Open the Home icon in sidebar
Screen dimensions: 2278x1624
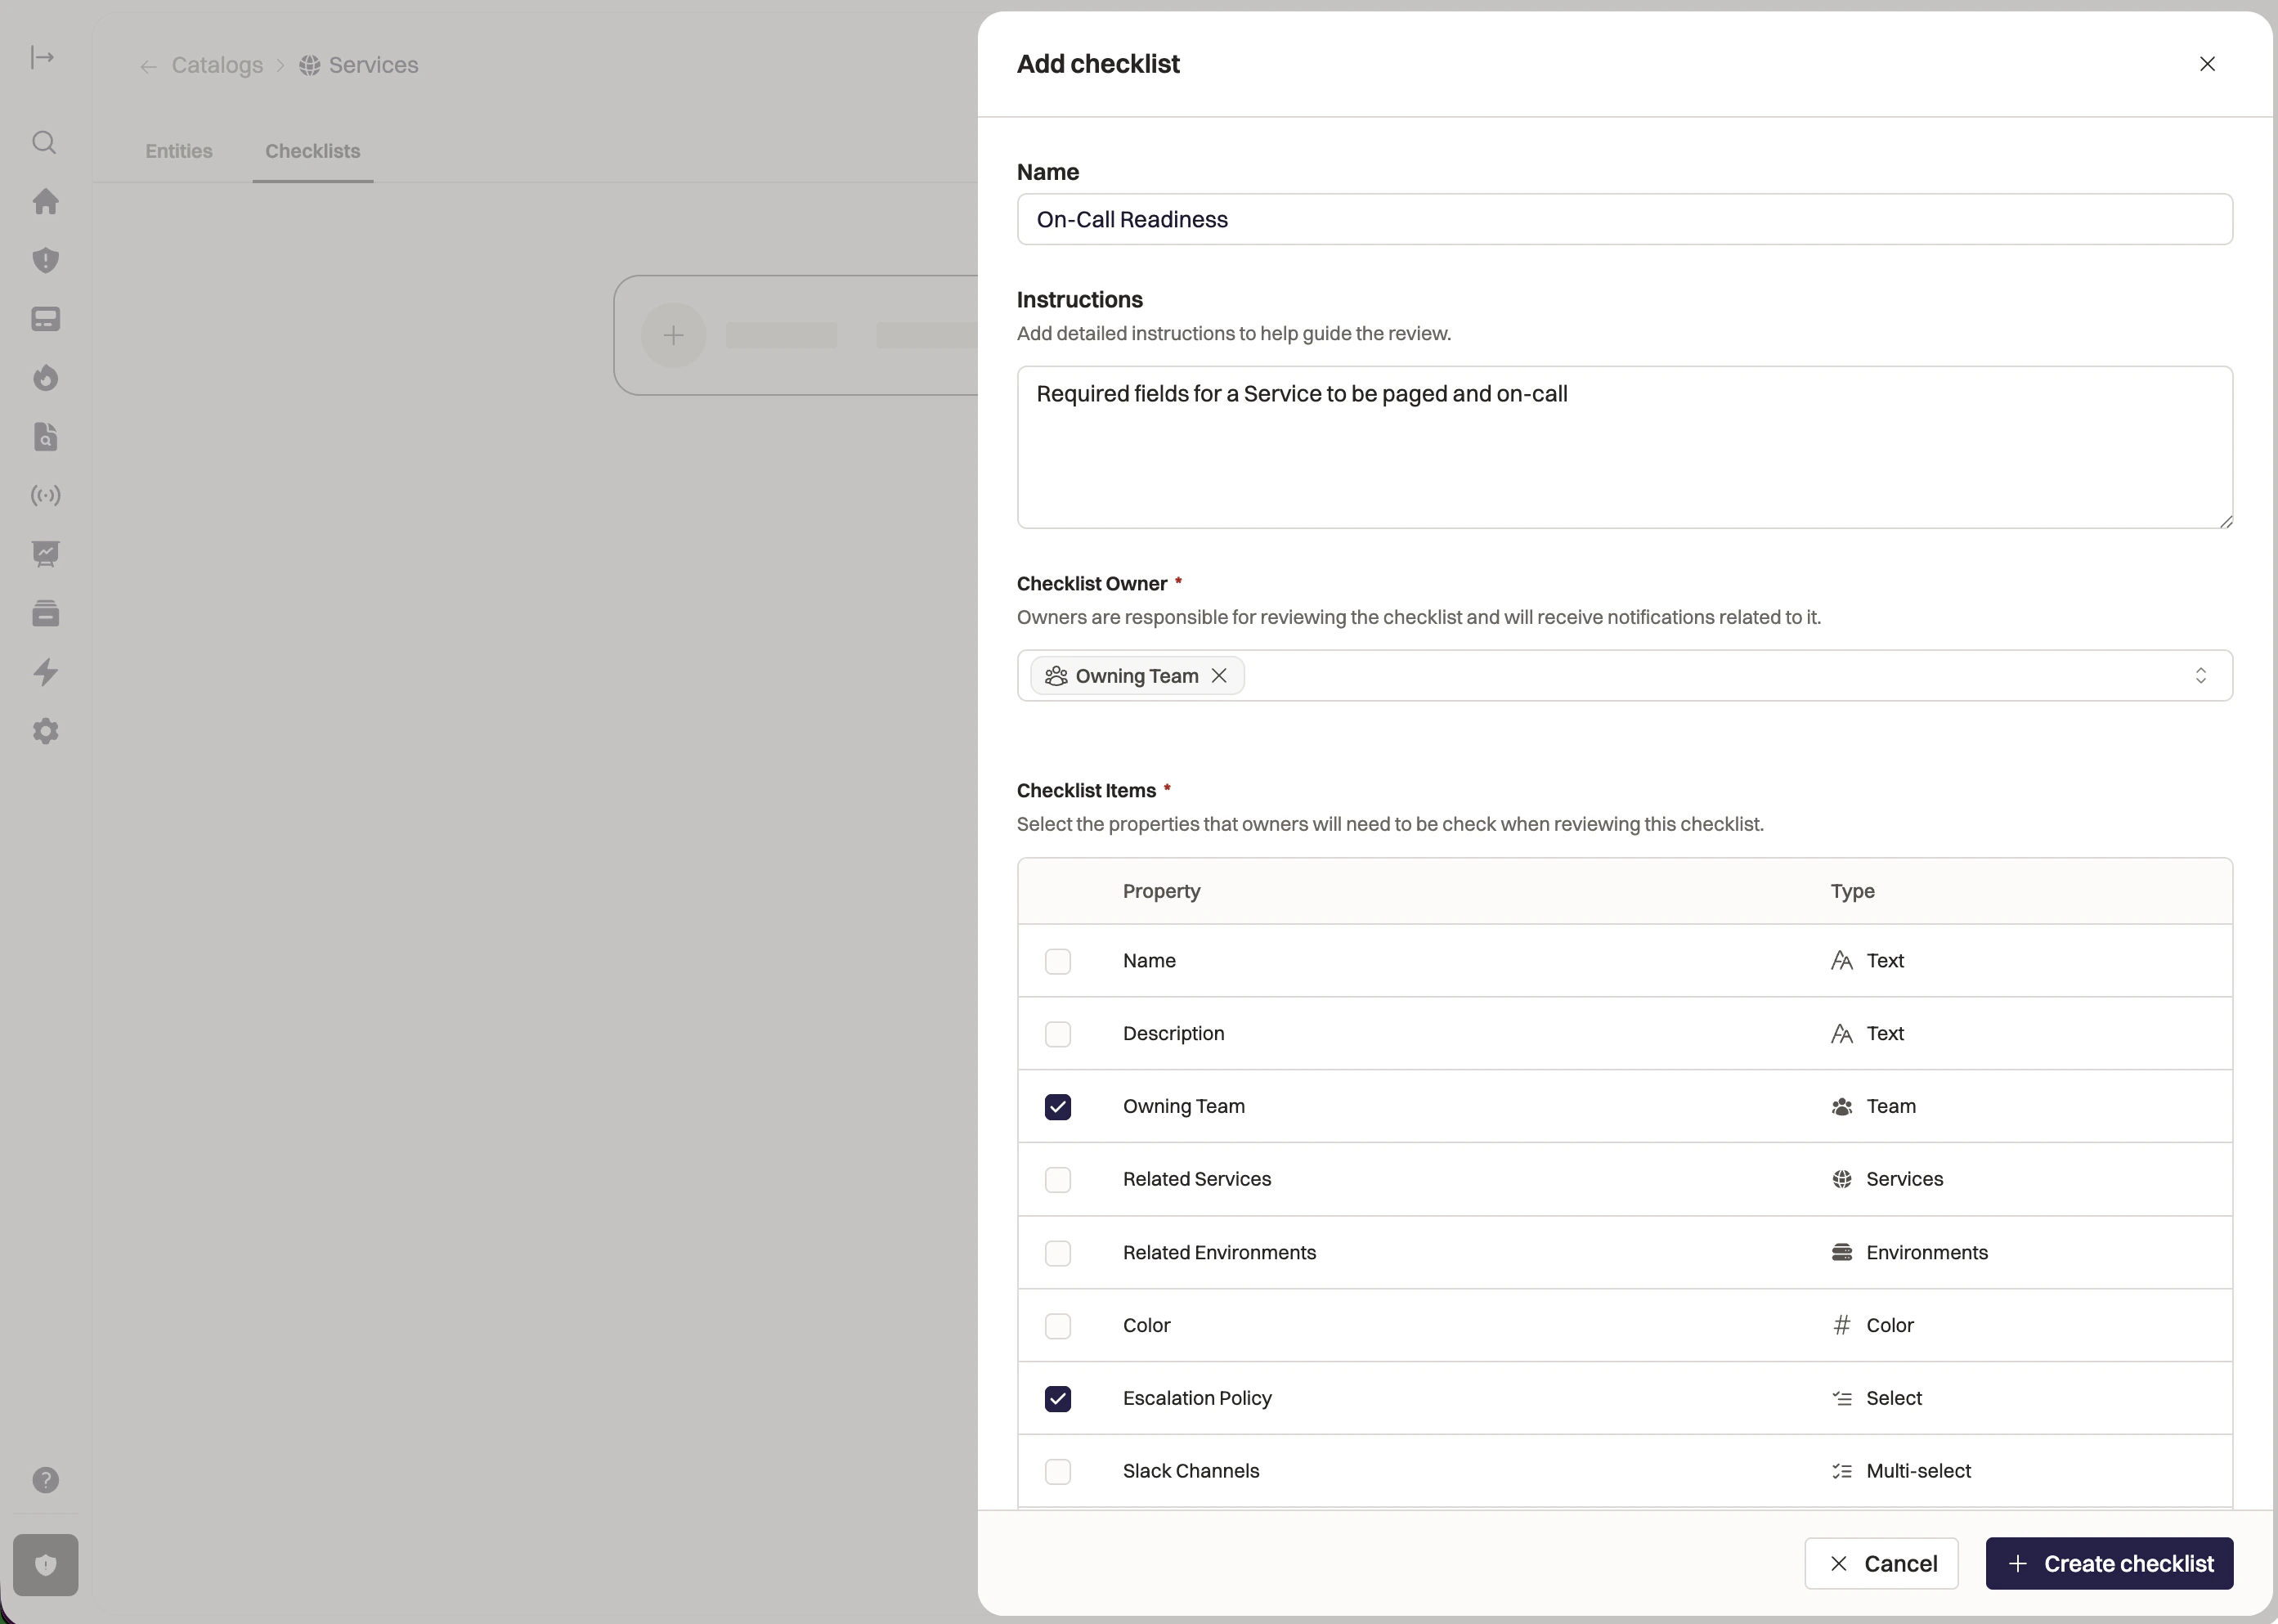click(45, 202)
